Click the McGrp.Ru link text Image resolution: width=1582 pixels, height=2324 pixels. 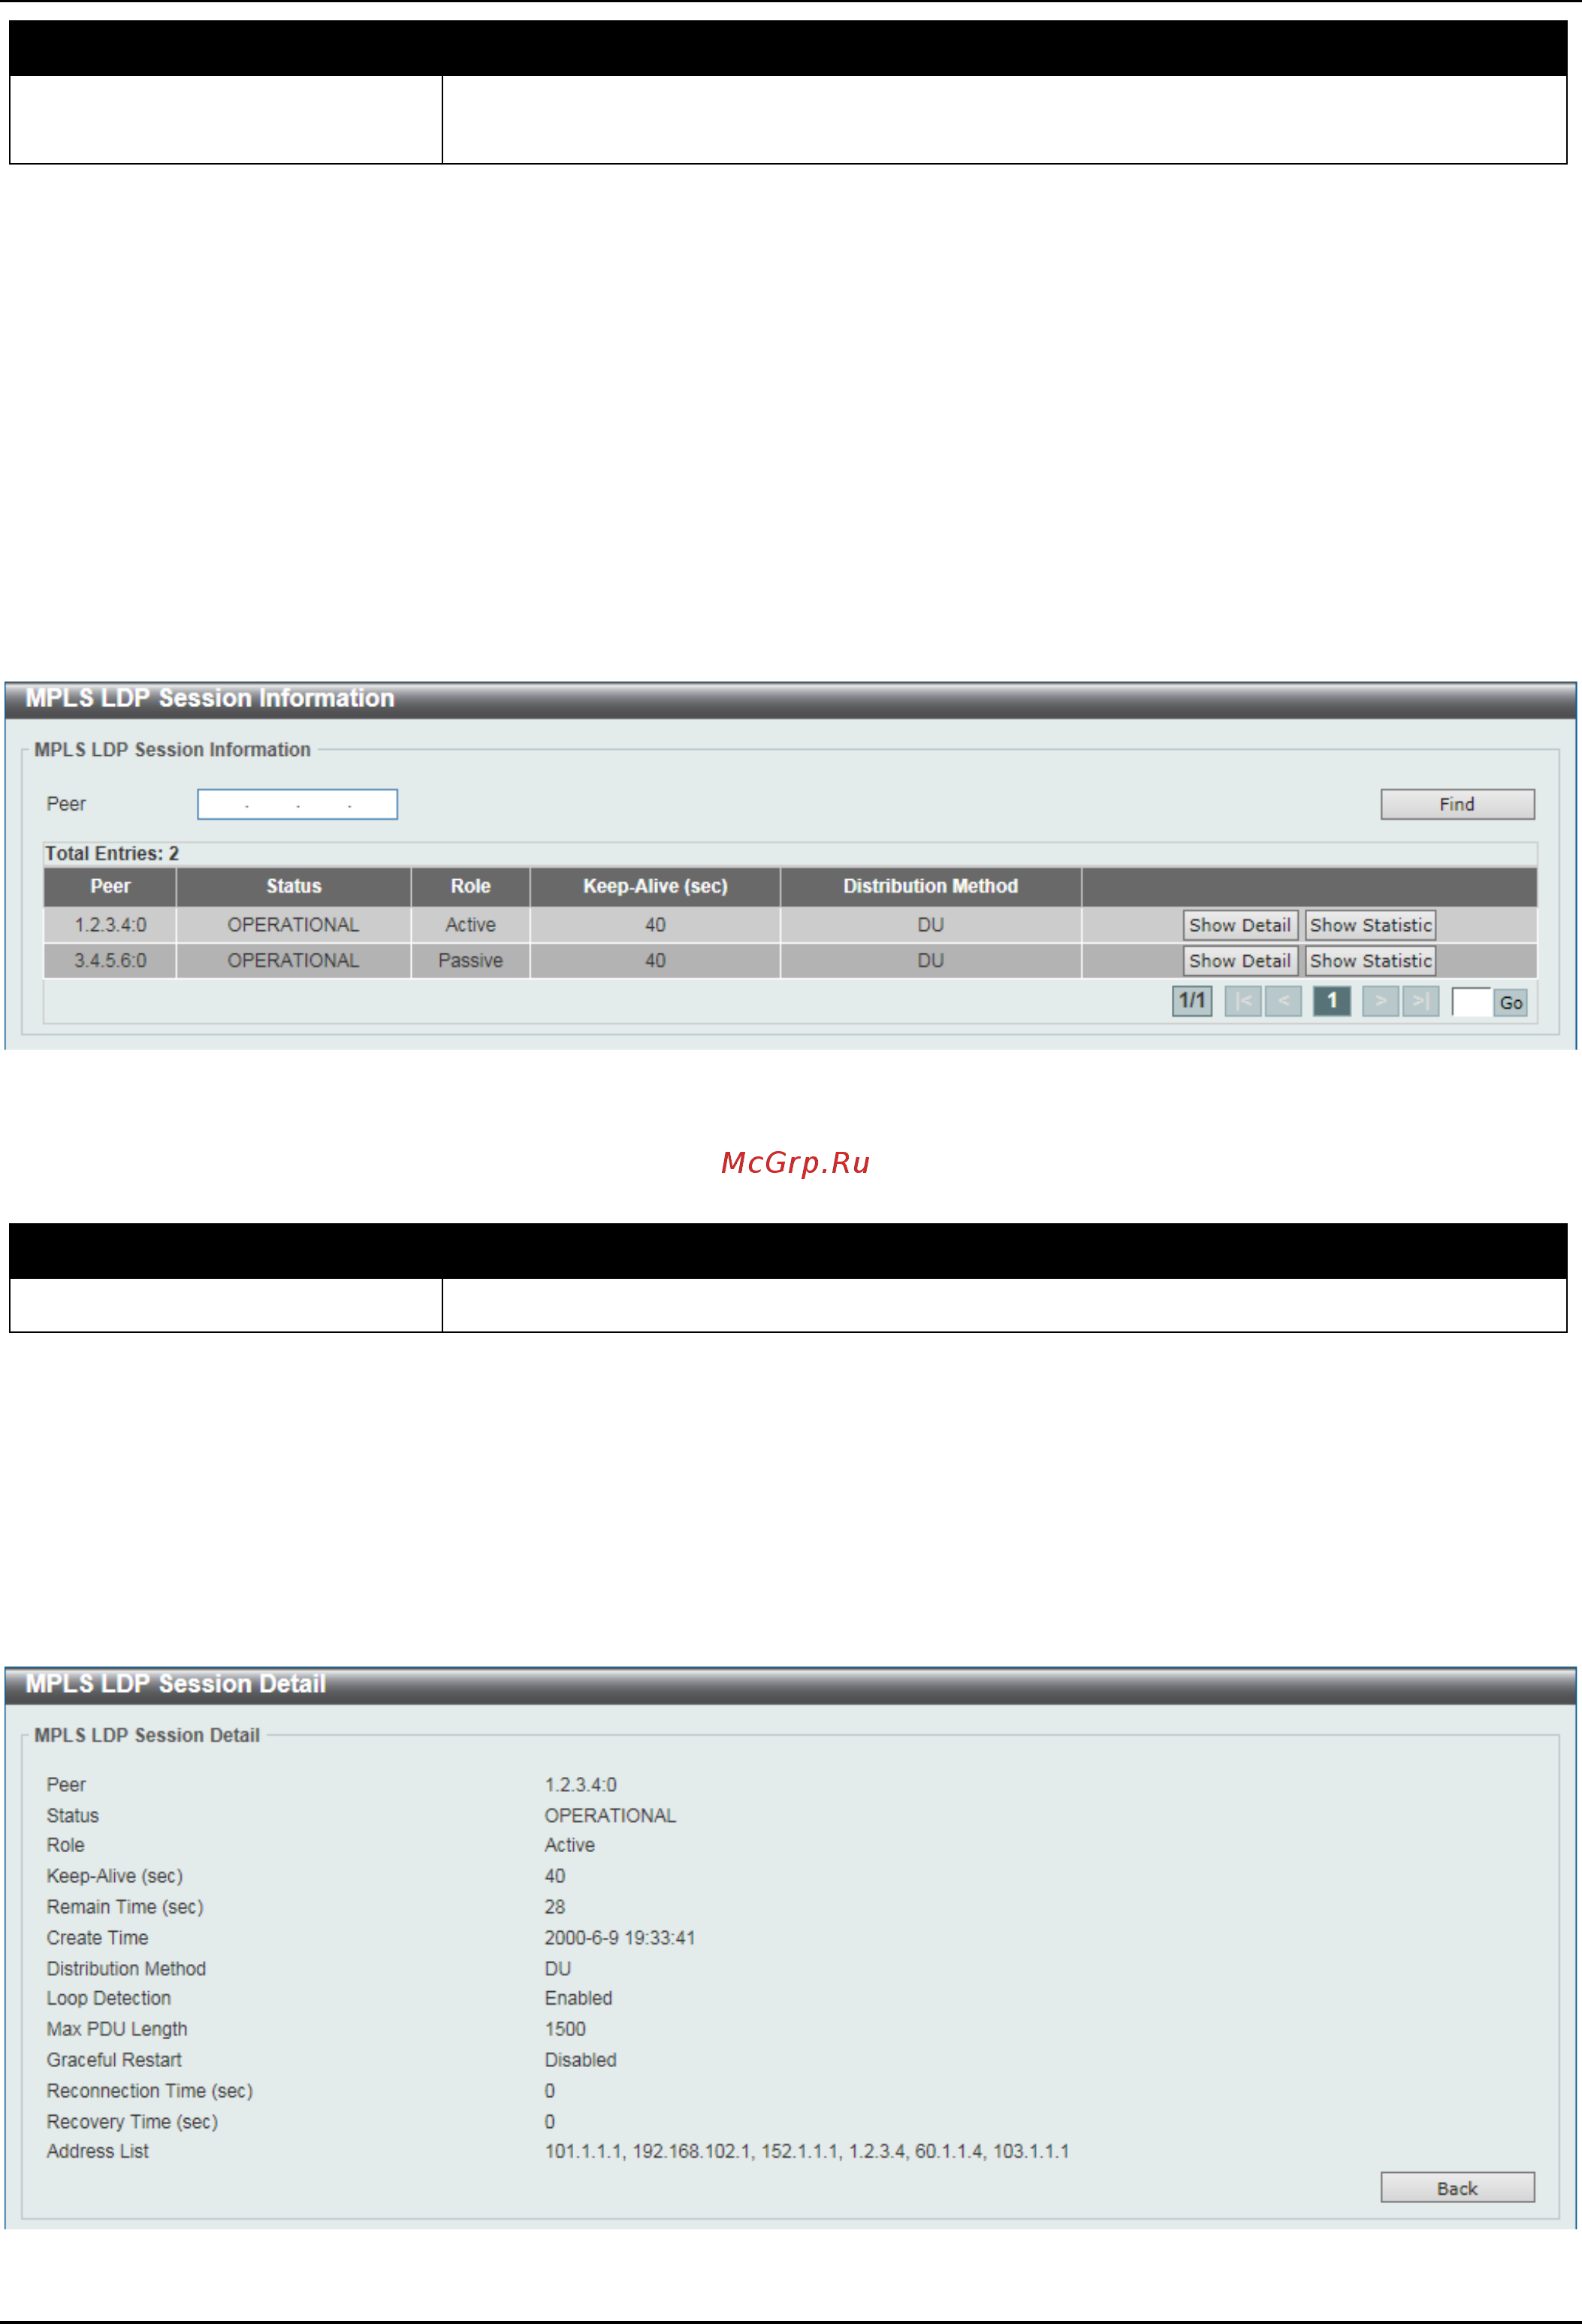796,1163
